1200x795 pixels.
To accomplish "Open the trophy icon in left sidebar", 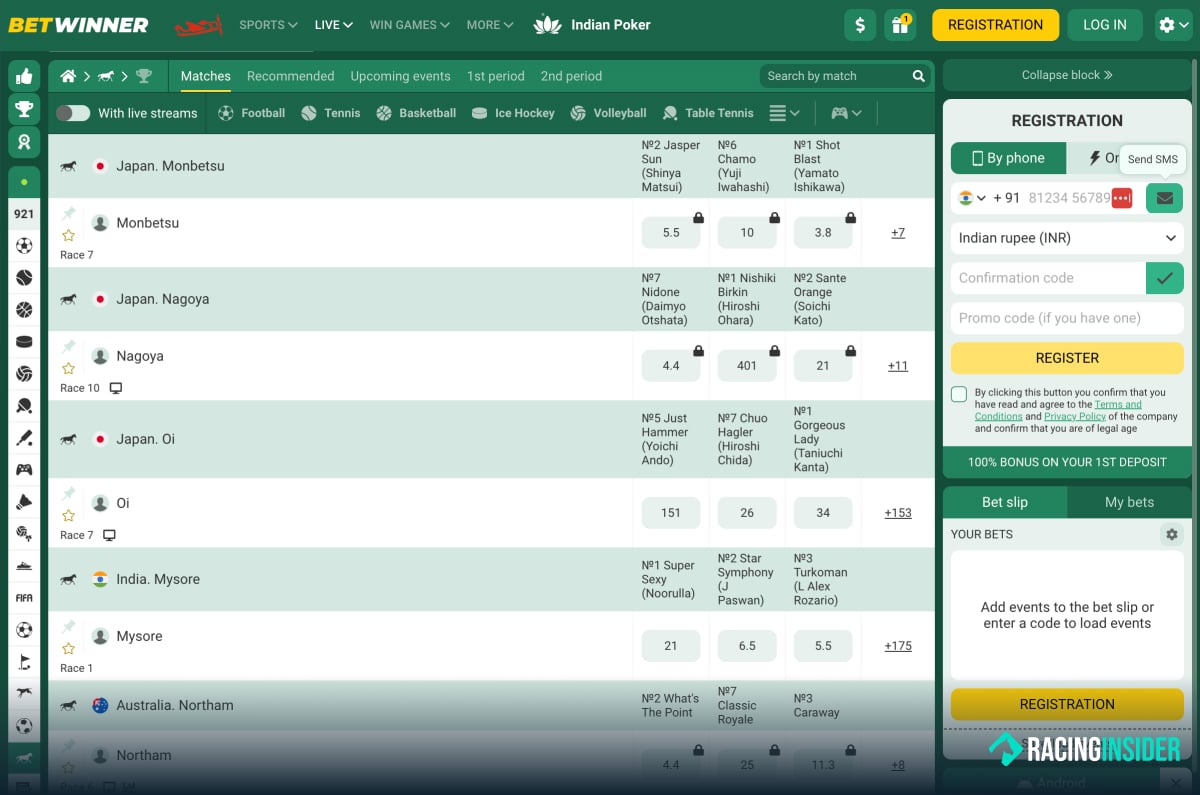I will coord(24,109).
